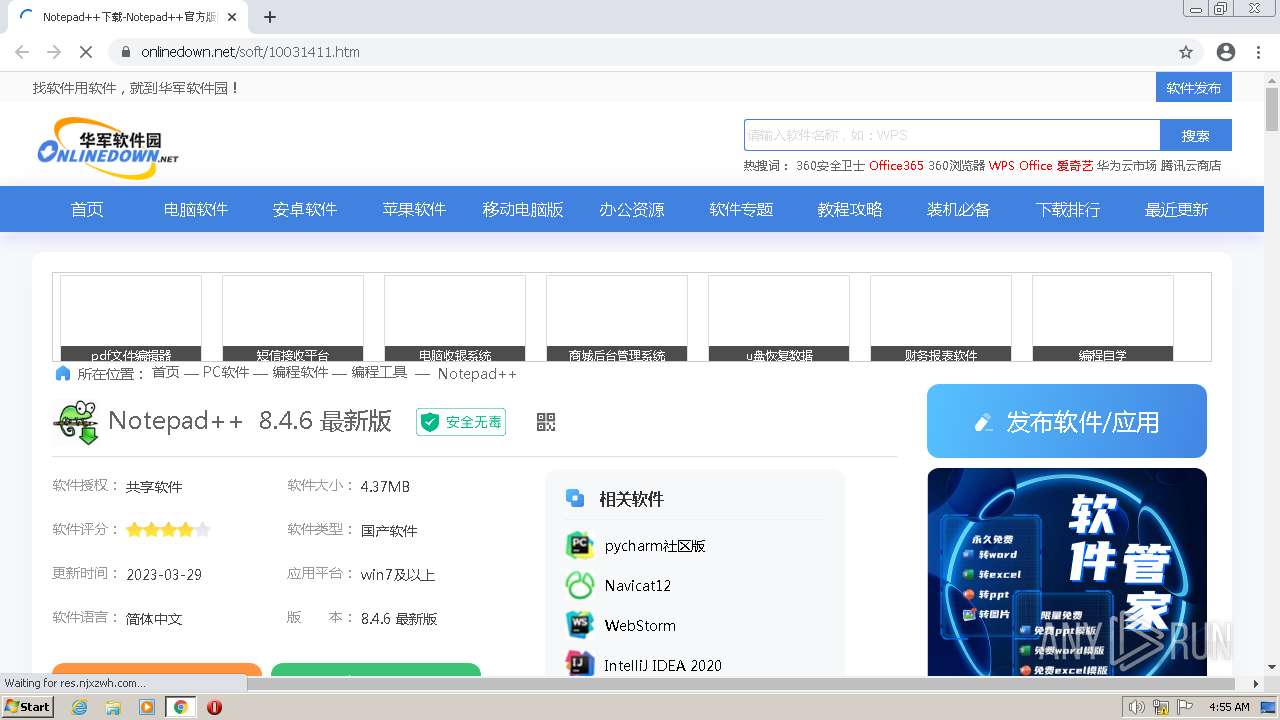The height and width of the screenshot is (720, 1280).
Task: Open Chrome's three-dot menu
Action: [1258, 52]
